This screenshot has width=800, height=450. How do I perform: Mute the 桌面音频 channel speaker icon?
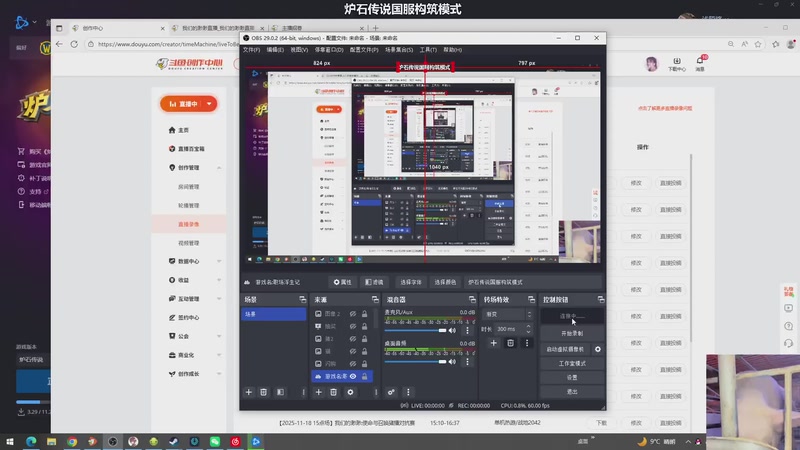pos(452,361)
